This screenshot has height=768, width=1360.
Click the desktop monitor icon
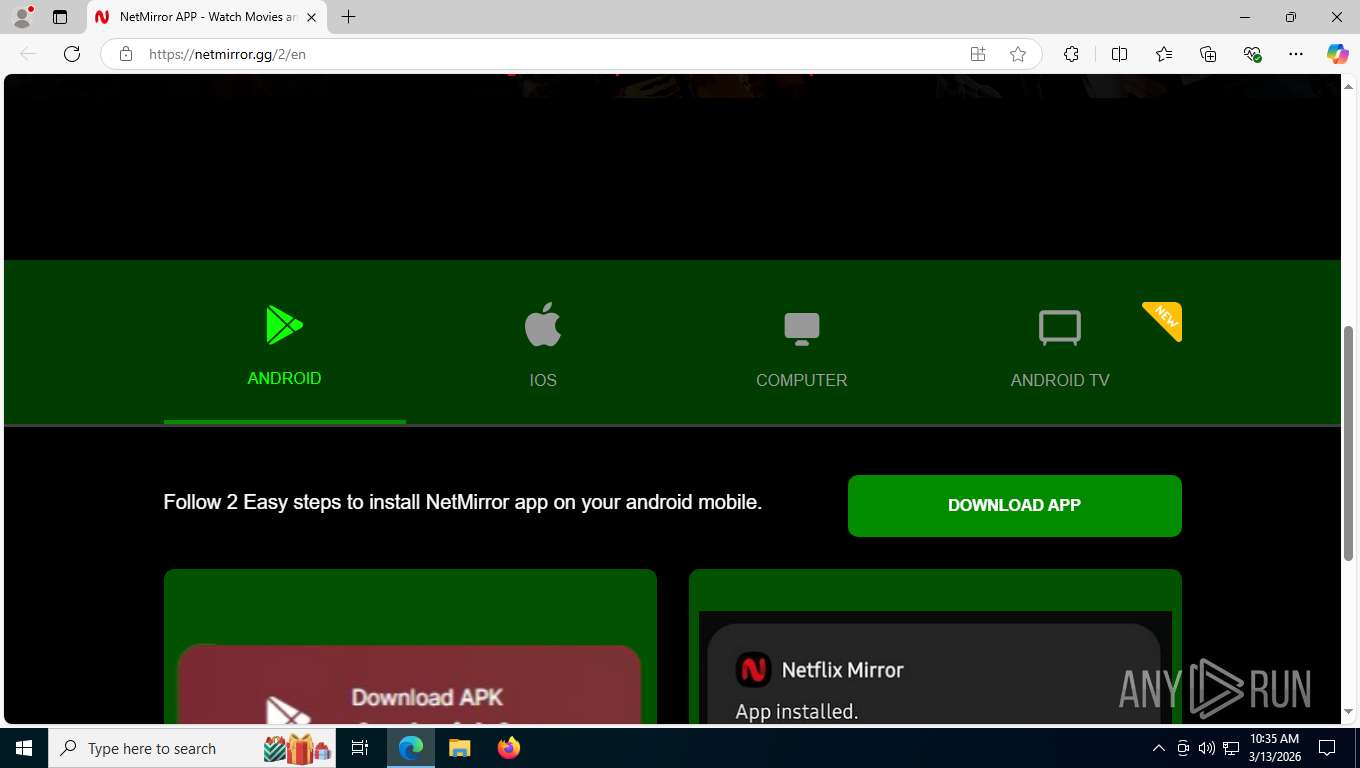[x=802, y=329]
